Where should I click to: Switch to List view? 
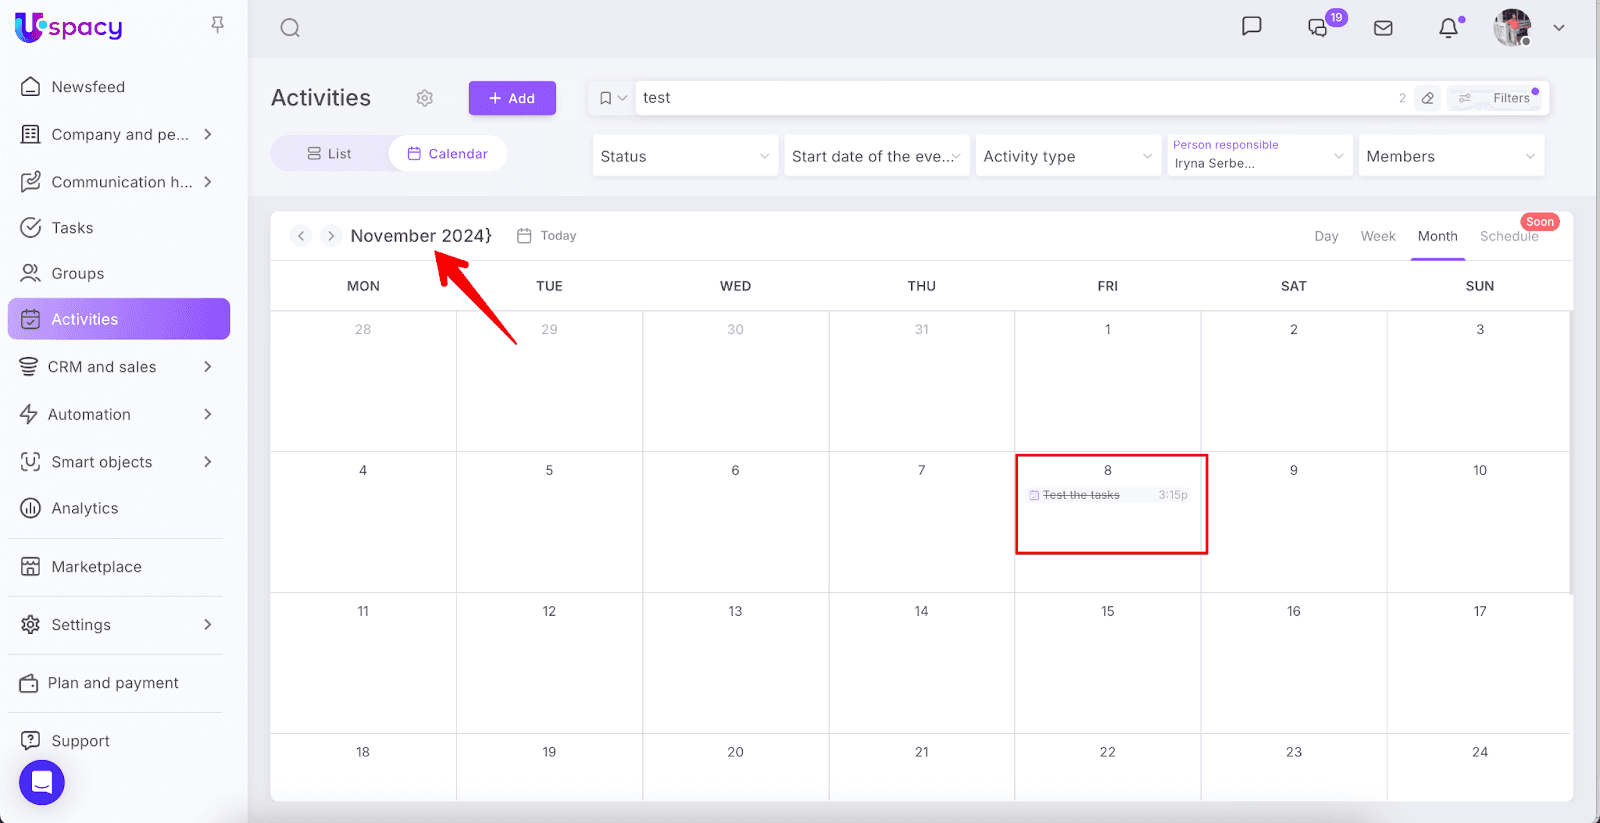tap(330, 154)
